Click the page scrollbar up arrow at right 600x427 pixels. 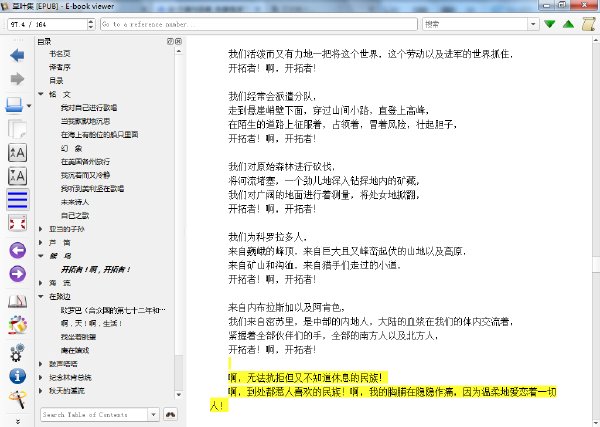pos(596,39)
